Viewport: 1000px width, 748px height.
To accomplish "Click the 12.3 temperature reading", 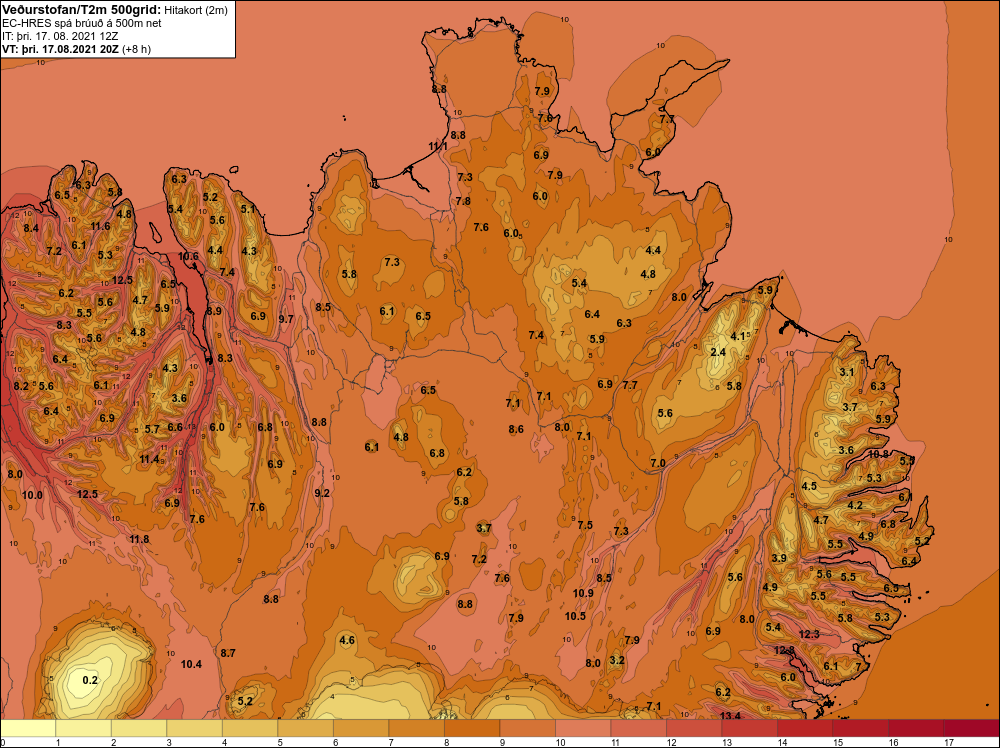I will coord(809,634).
